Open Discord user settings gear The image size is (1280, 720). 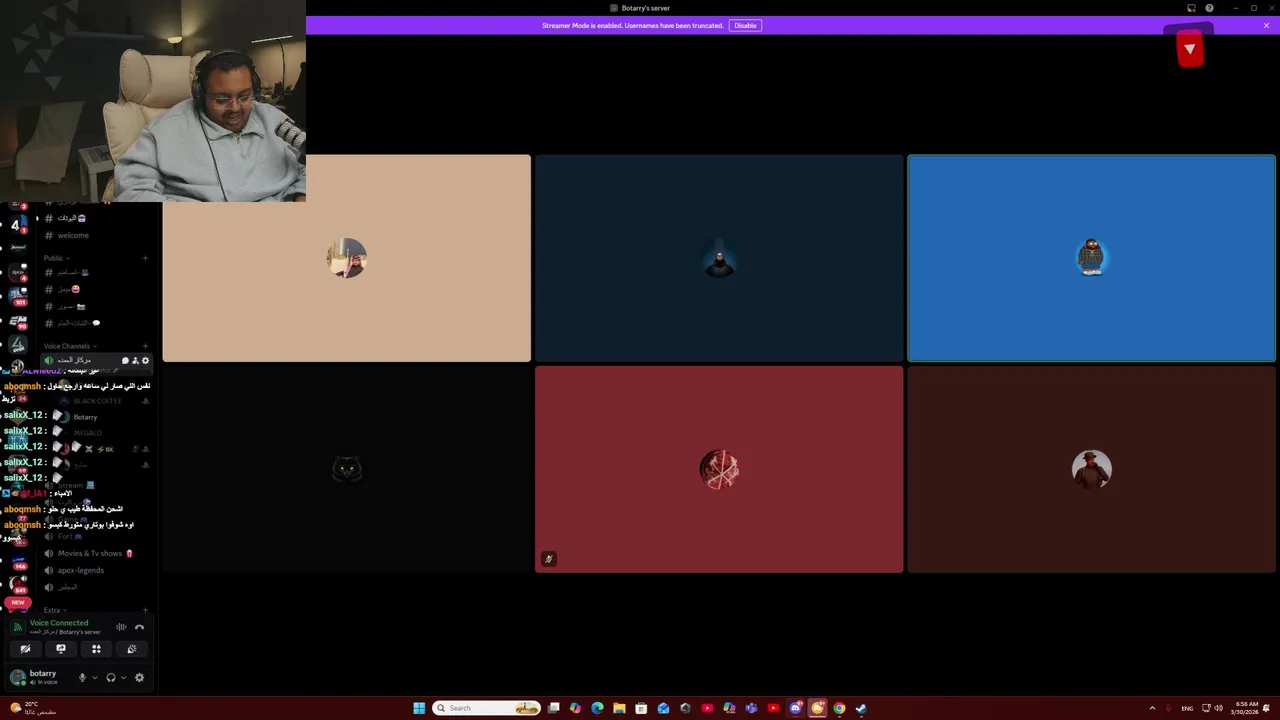139,677
